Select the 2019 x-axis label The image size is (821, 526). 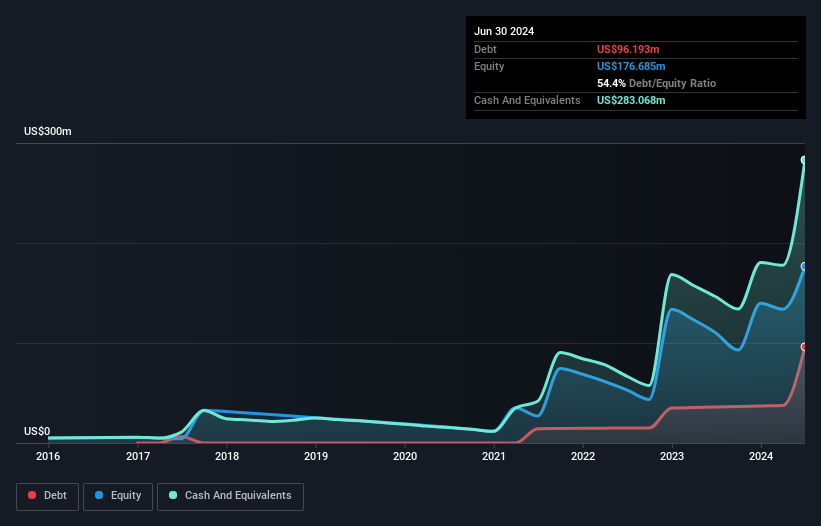click(316, 456)
